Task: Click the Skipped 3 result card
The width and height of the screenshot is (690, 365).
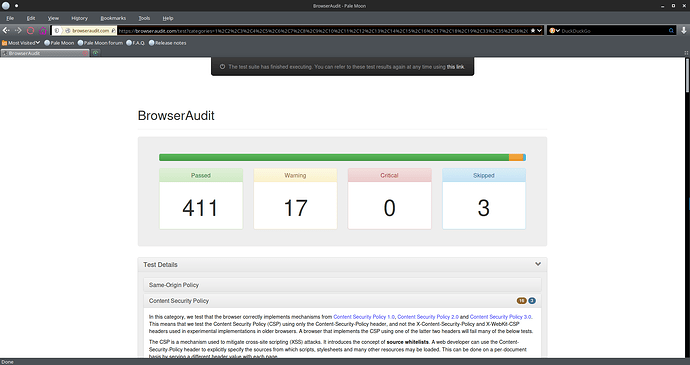Action: (484, 199)
